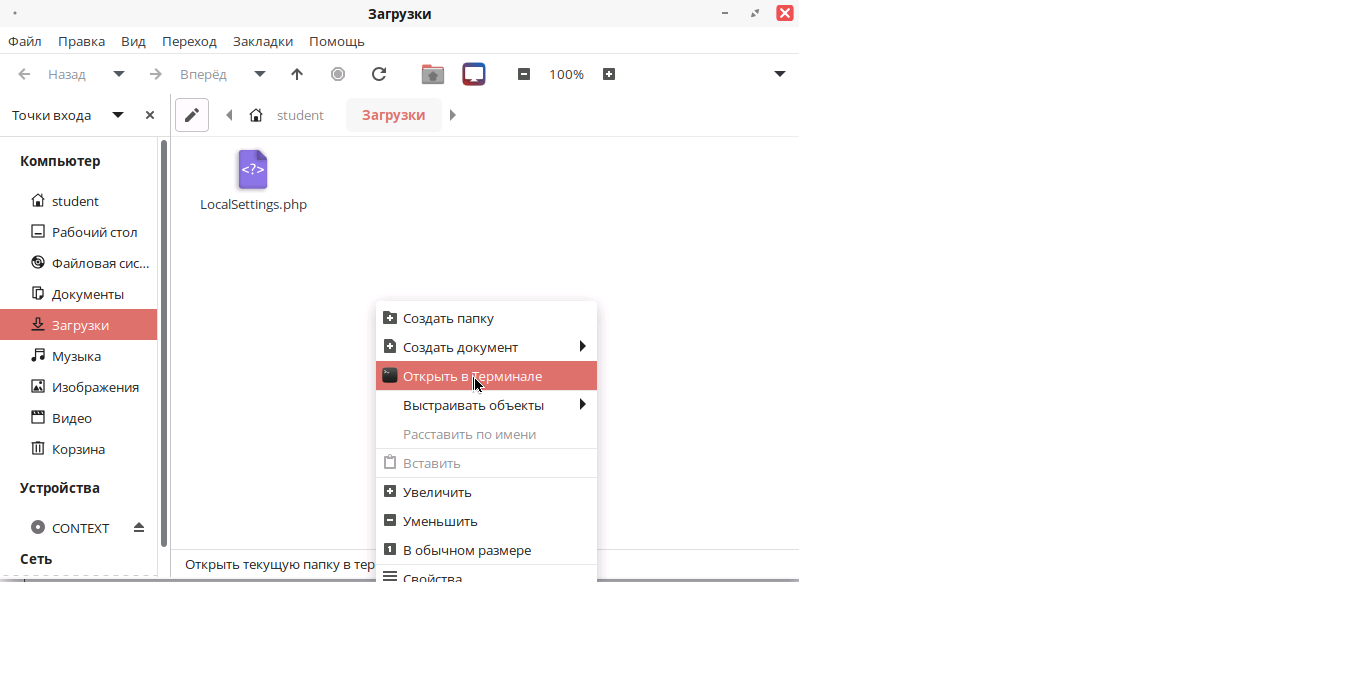Click the home folder toolbar icon
Screen dimensions: 1351x678
pos(432,74)
